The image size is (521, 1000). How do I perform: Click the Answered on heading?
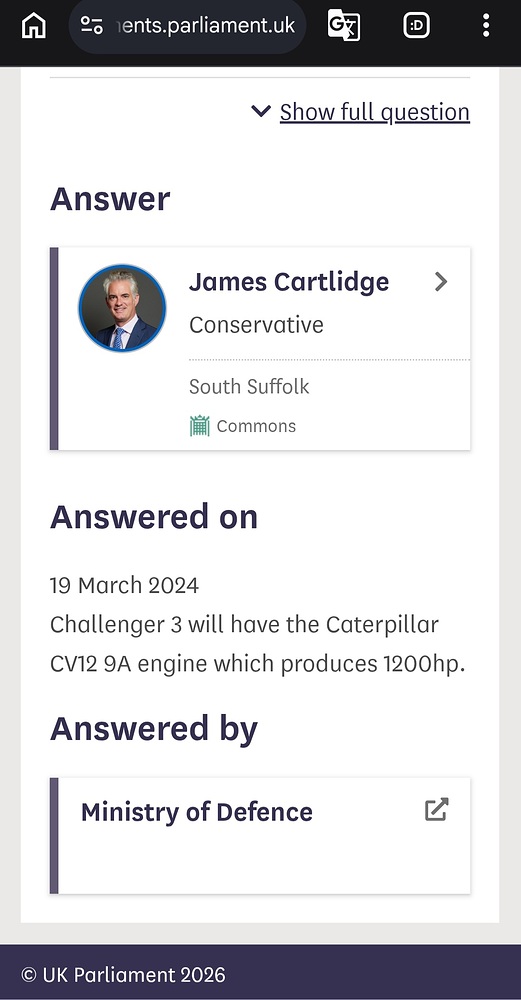[x=154, y=516]
